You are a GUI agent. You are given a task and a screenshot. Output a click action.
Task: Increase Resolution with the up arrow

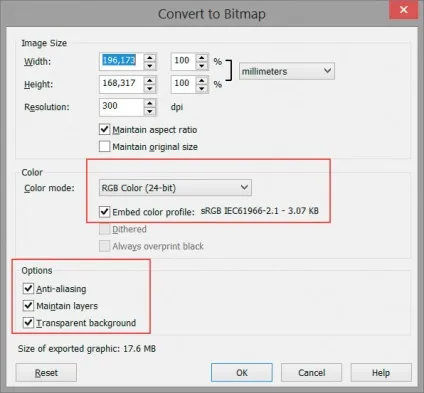[x=150, y=103]
